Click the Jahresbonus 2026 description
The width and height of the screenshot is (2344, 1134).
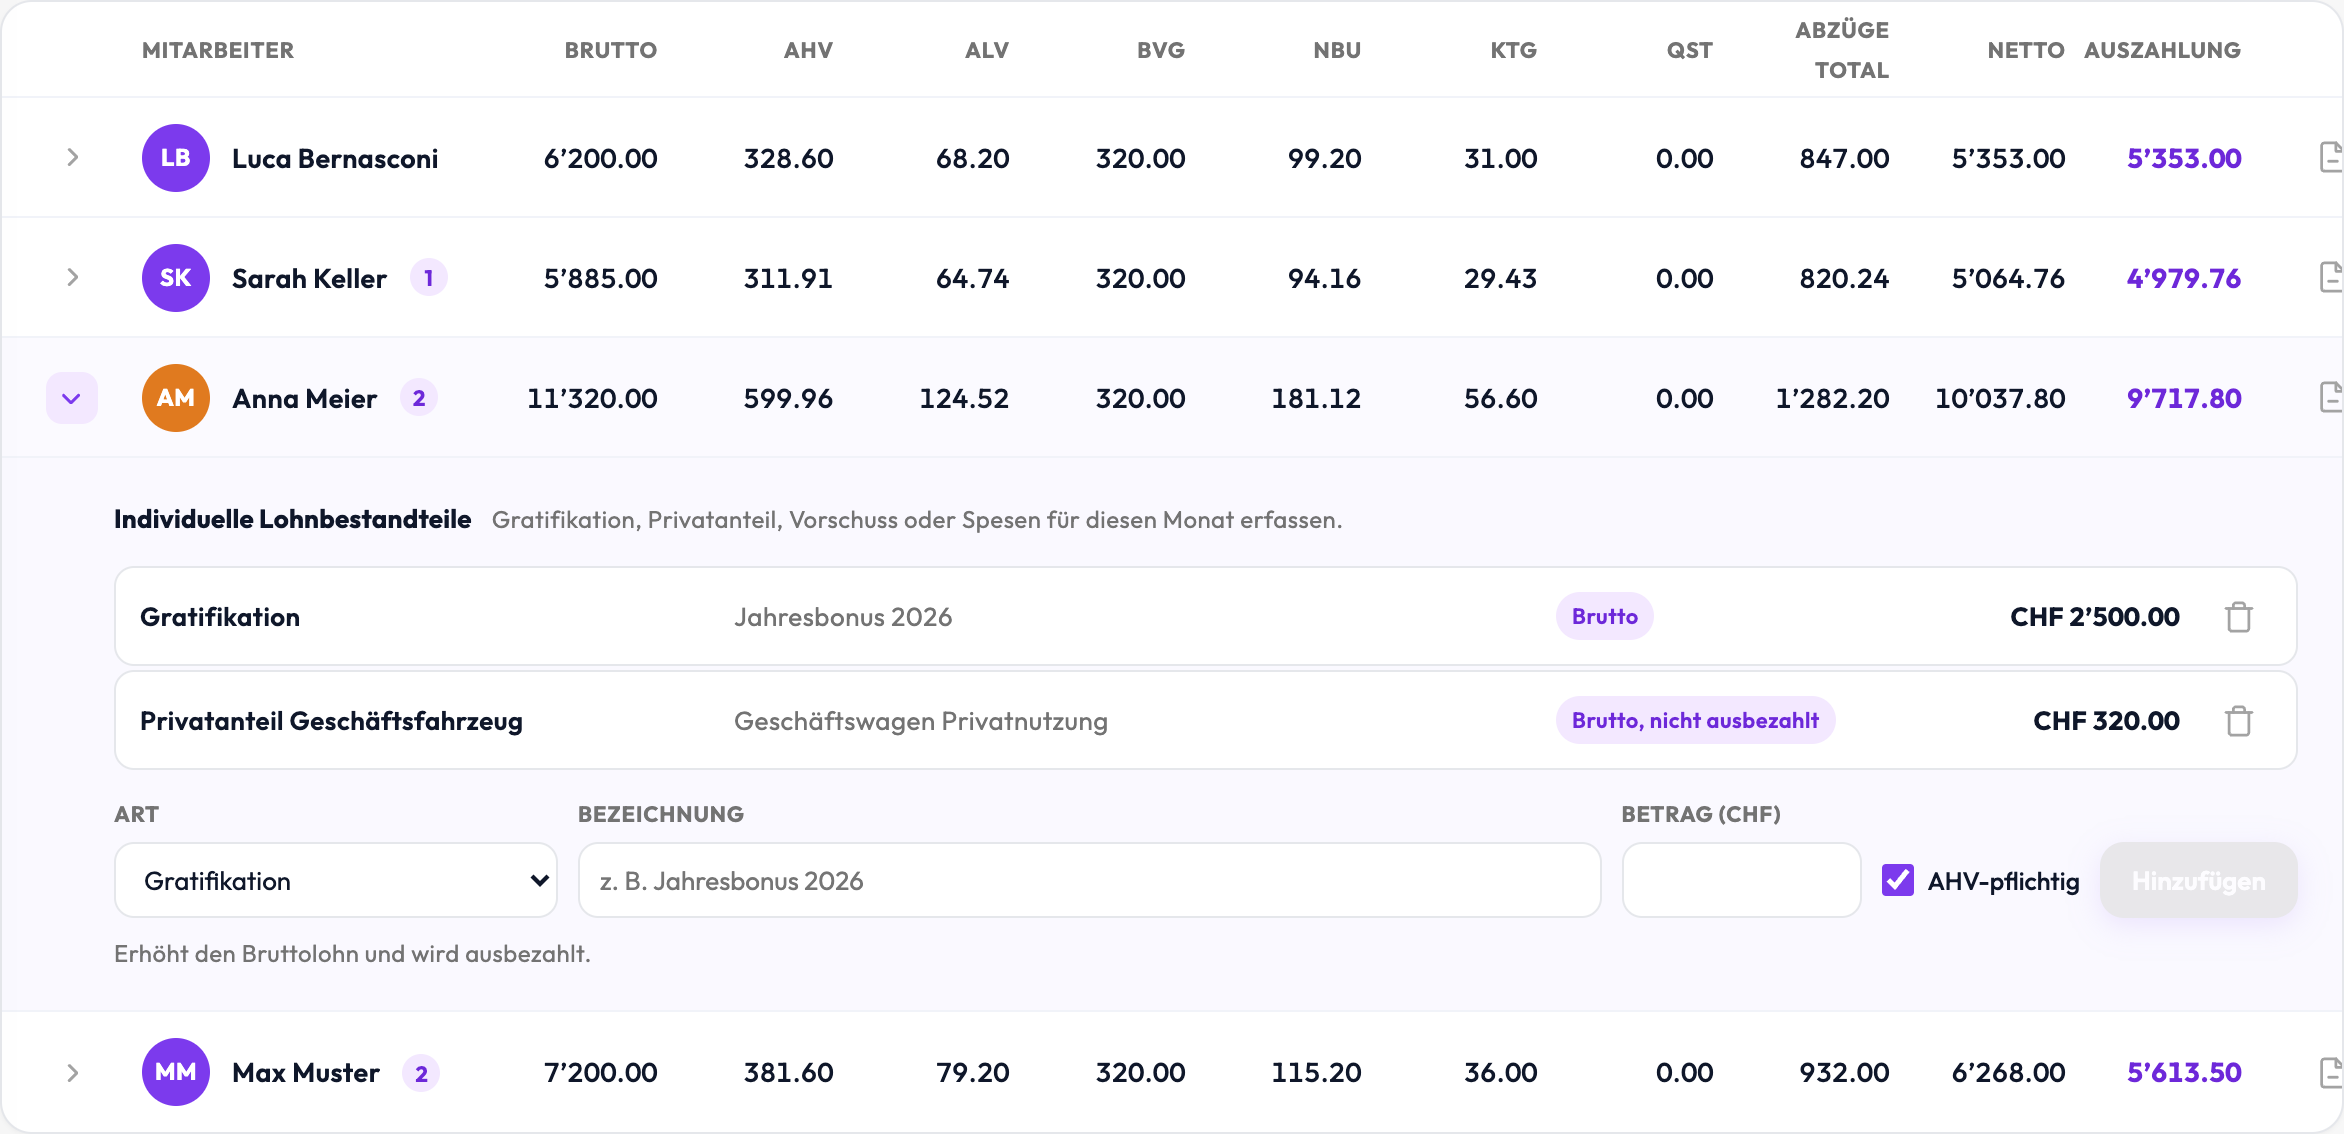pos(843,617)
